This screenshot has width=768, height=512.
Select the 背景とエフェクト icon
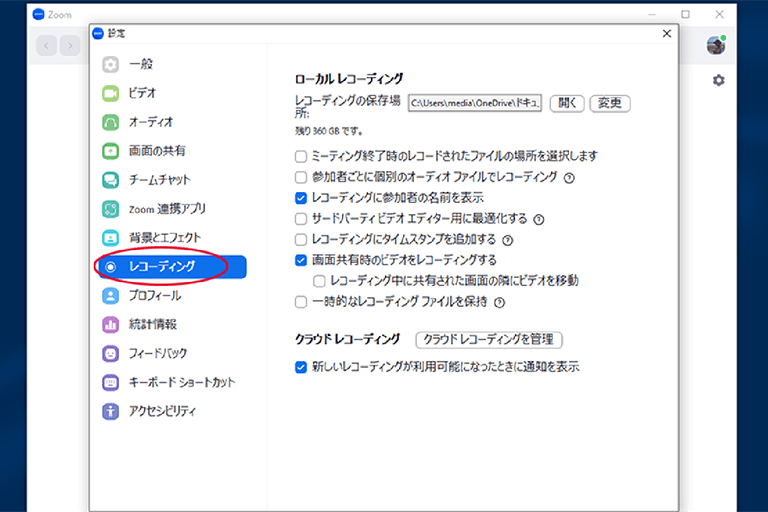[111, 238]
